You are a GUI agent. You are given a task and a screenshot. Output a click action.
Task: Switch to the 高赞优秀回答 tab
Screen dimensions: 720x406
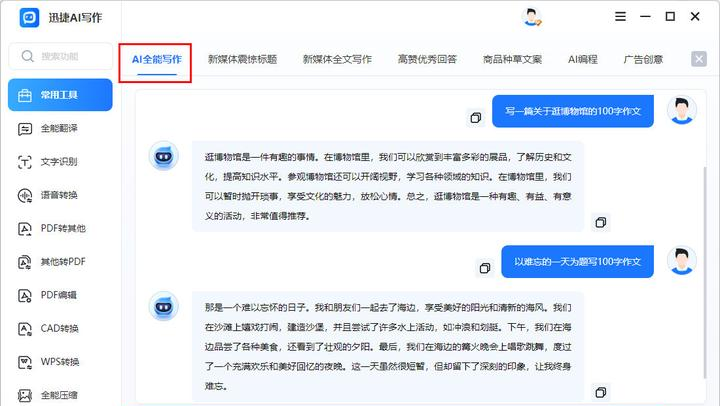[427, 59]
